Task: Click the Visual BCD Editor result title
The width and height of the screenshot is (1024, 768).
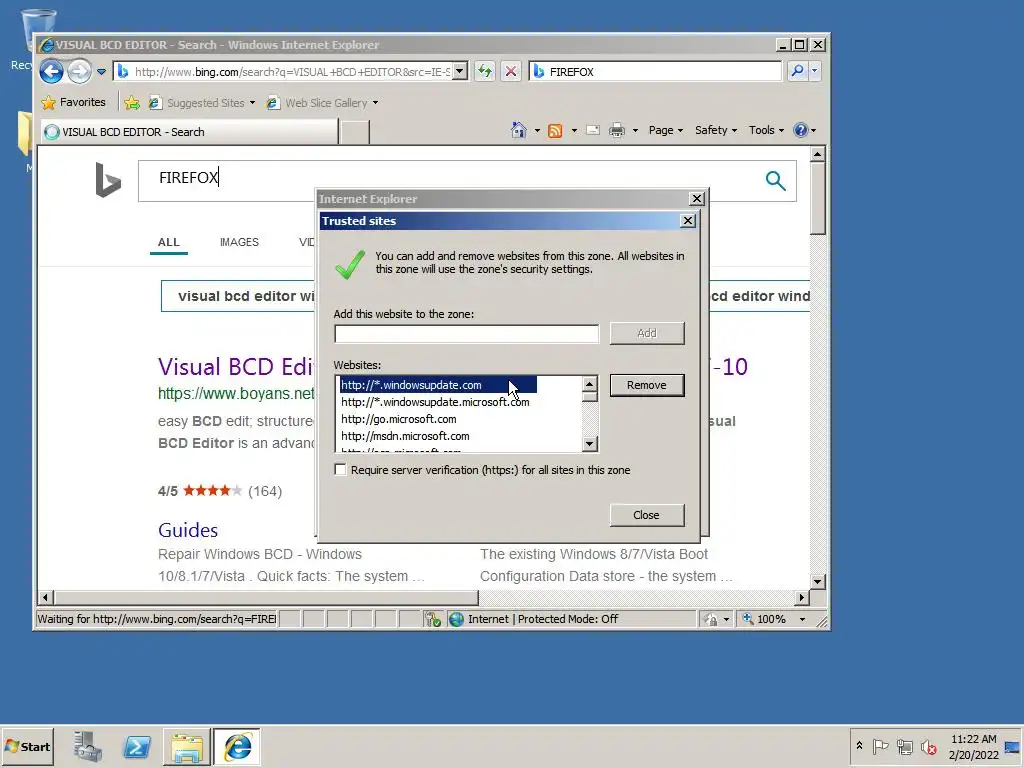Action: 236,367
